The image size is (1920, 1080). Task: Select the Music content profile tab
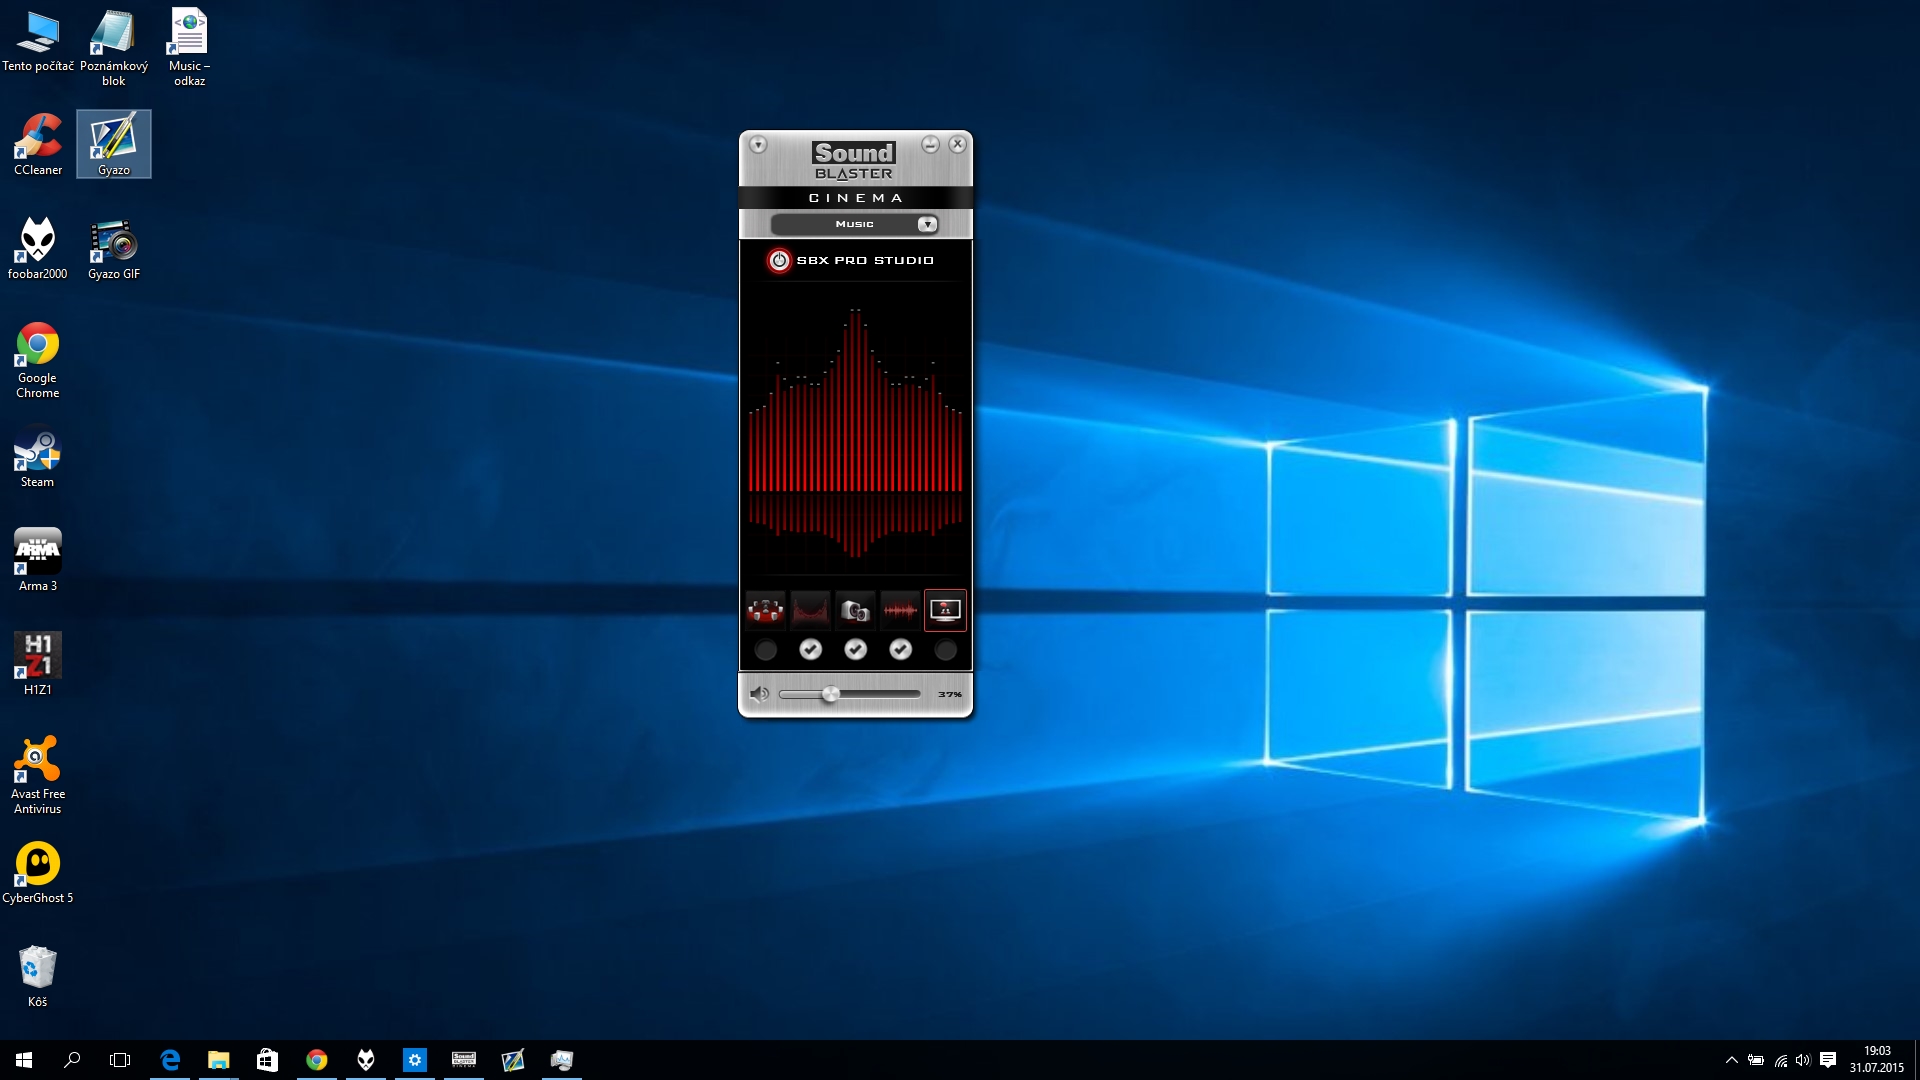point(855,223)
